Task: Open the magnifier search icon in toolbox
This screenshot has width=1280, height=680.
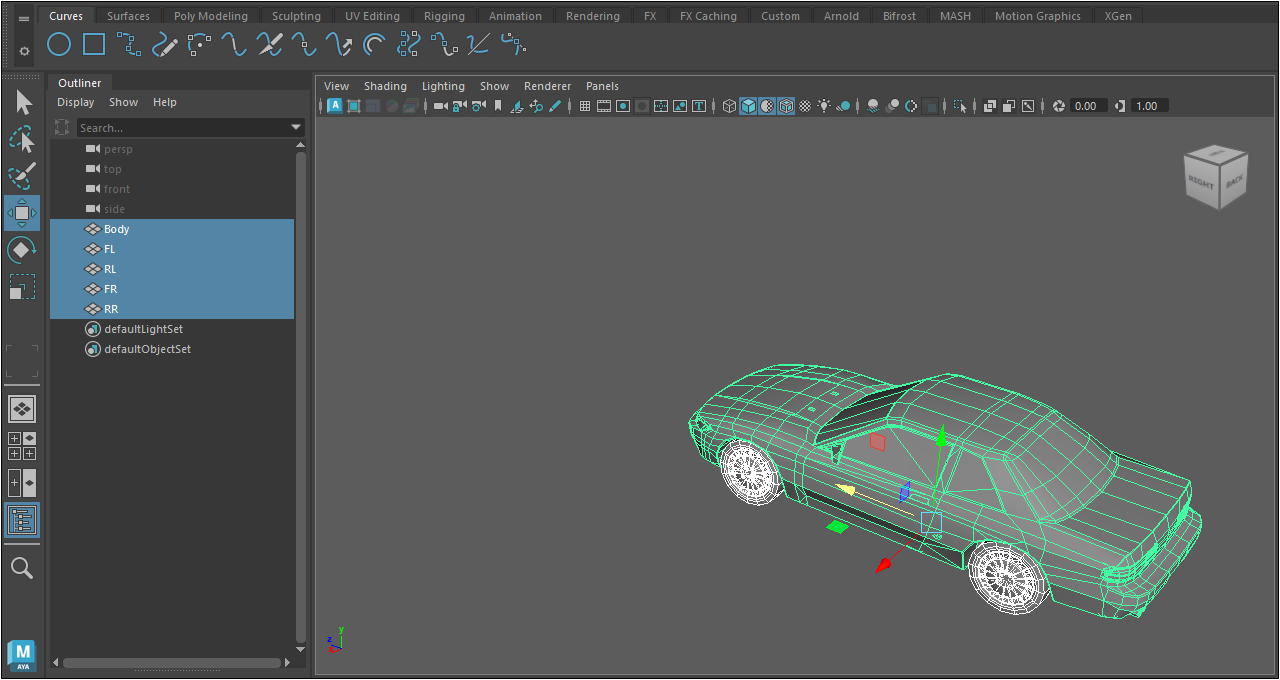Action: pyautogui.click(x=22, y=568)
